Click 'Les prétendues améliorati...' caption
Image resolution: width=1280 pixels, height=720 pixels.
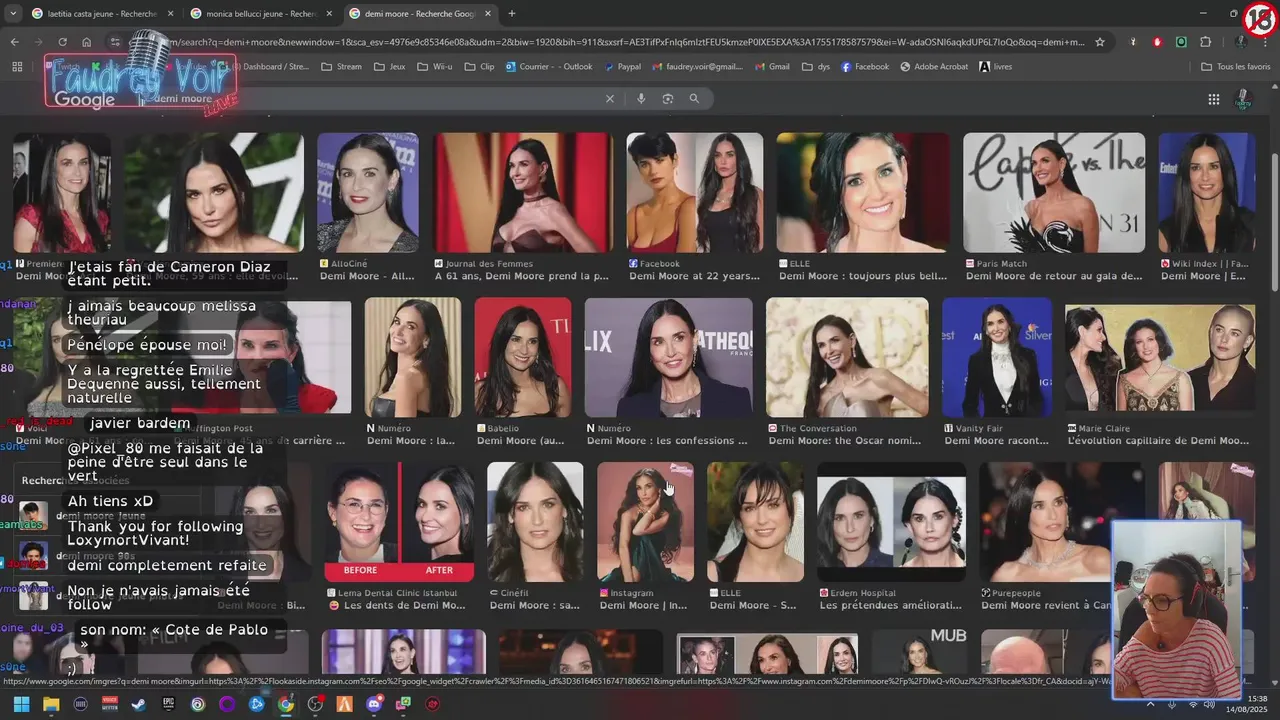891,606
